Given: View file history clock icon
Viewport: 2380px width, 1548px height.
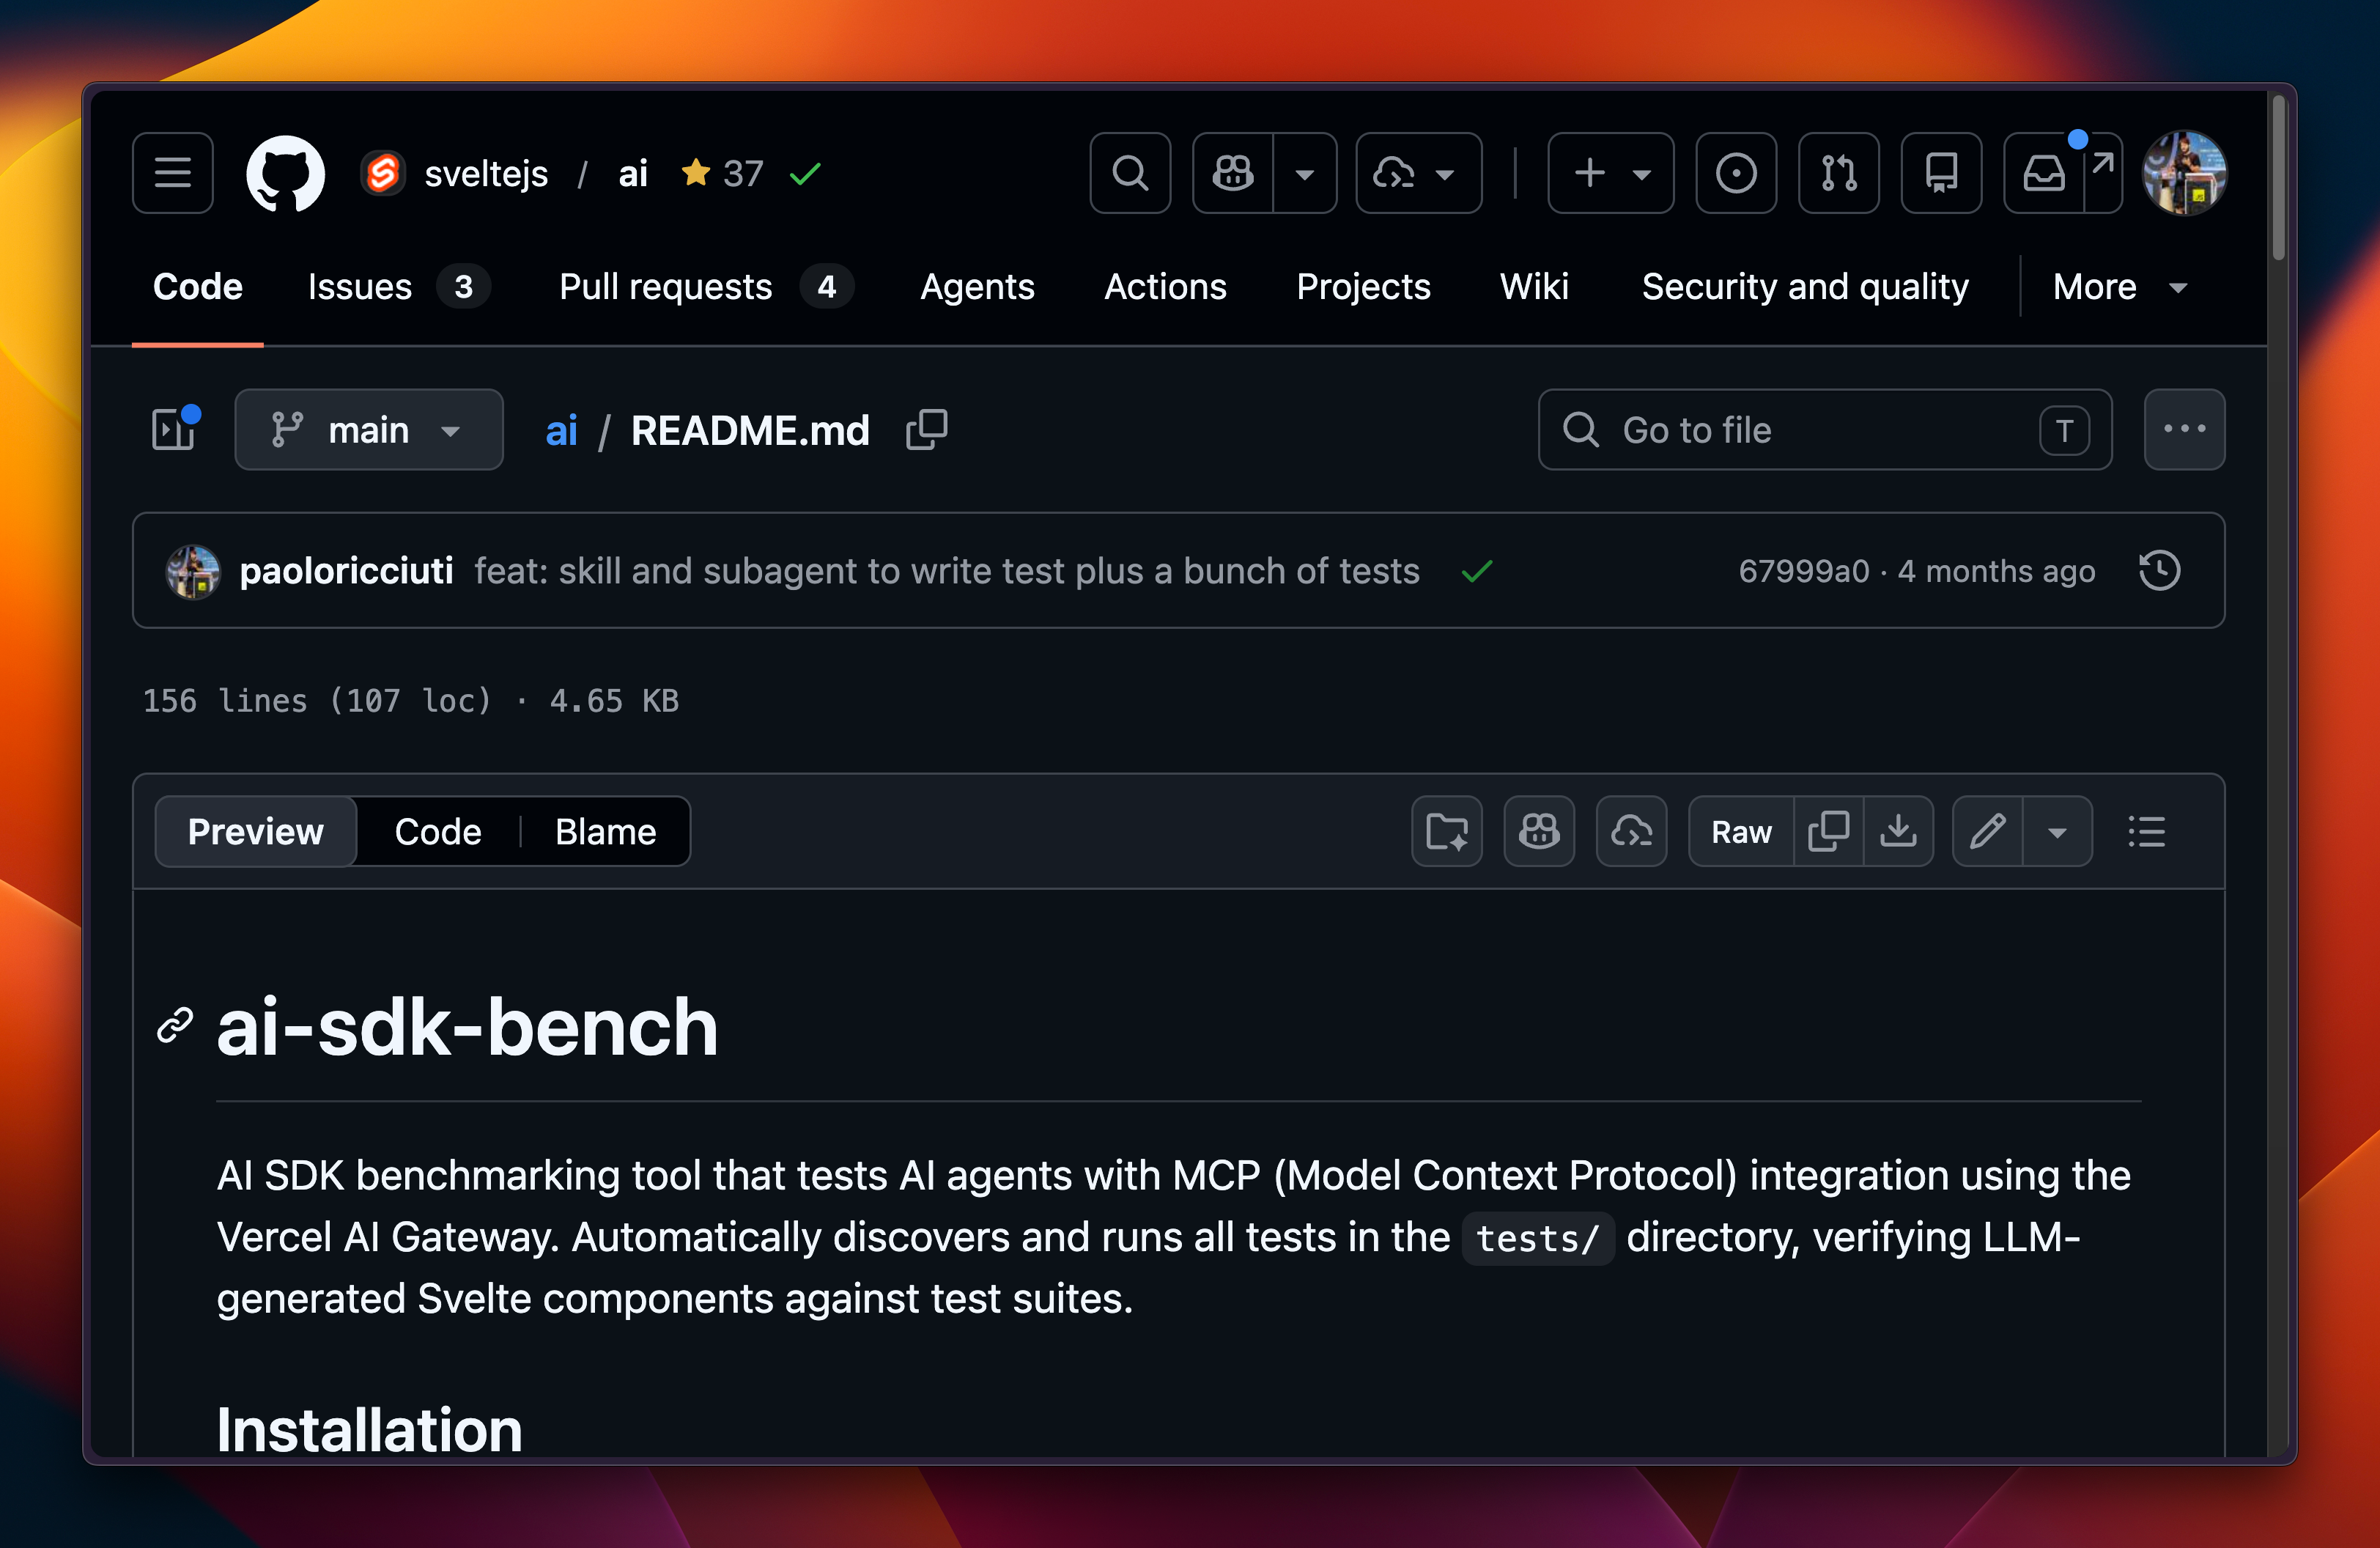Looking at the screenshot, I should (2159, 571).
